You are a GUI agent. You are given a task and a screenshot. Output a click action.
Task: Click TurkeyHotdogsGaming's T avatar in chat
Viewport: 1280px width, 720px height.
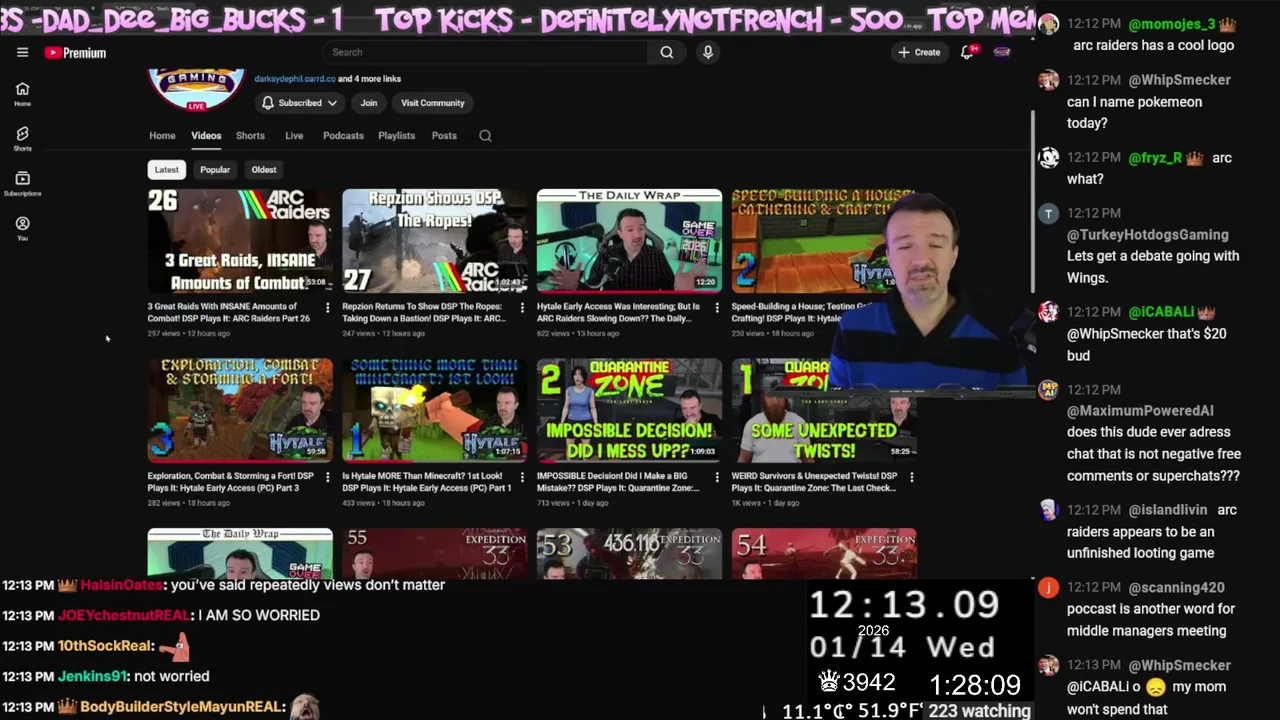click(x=1048, y=213)
